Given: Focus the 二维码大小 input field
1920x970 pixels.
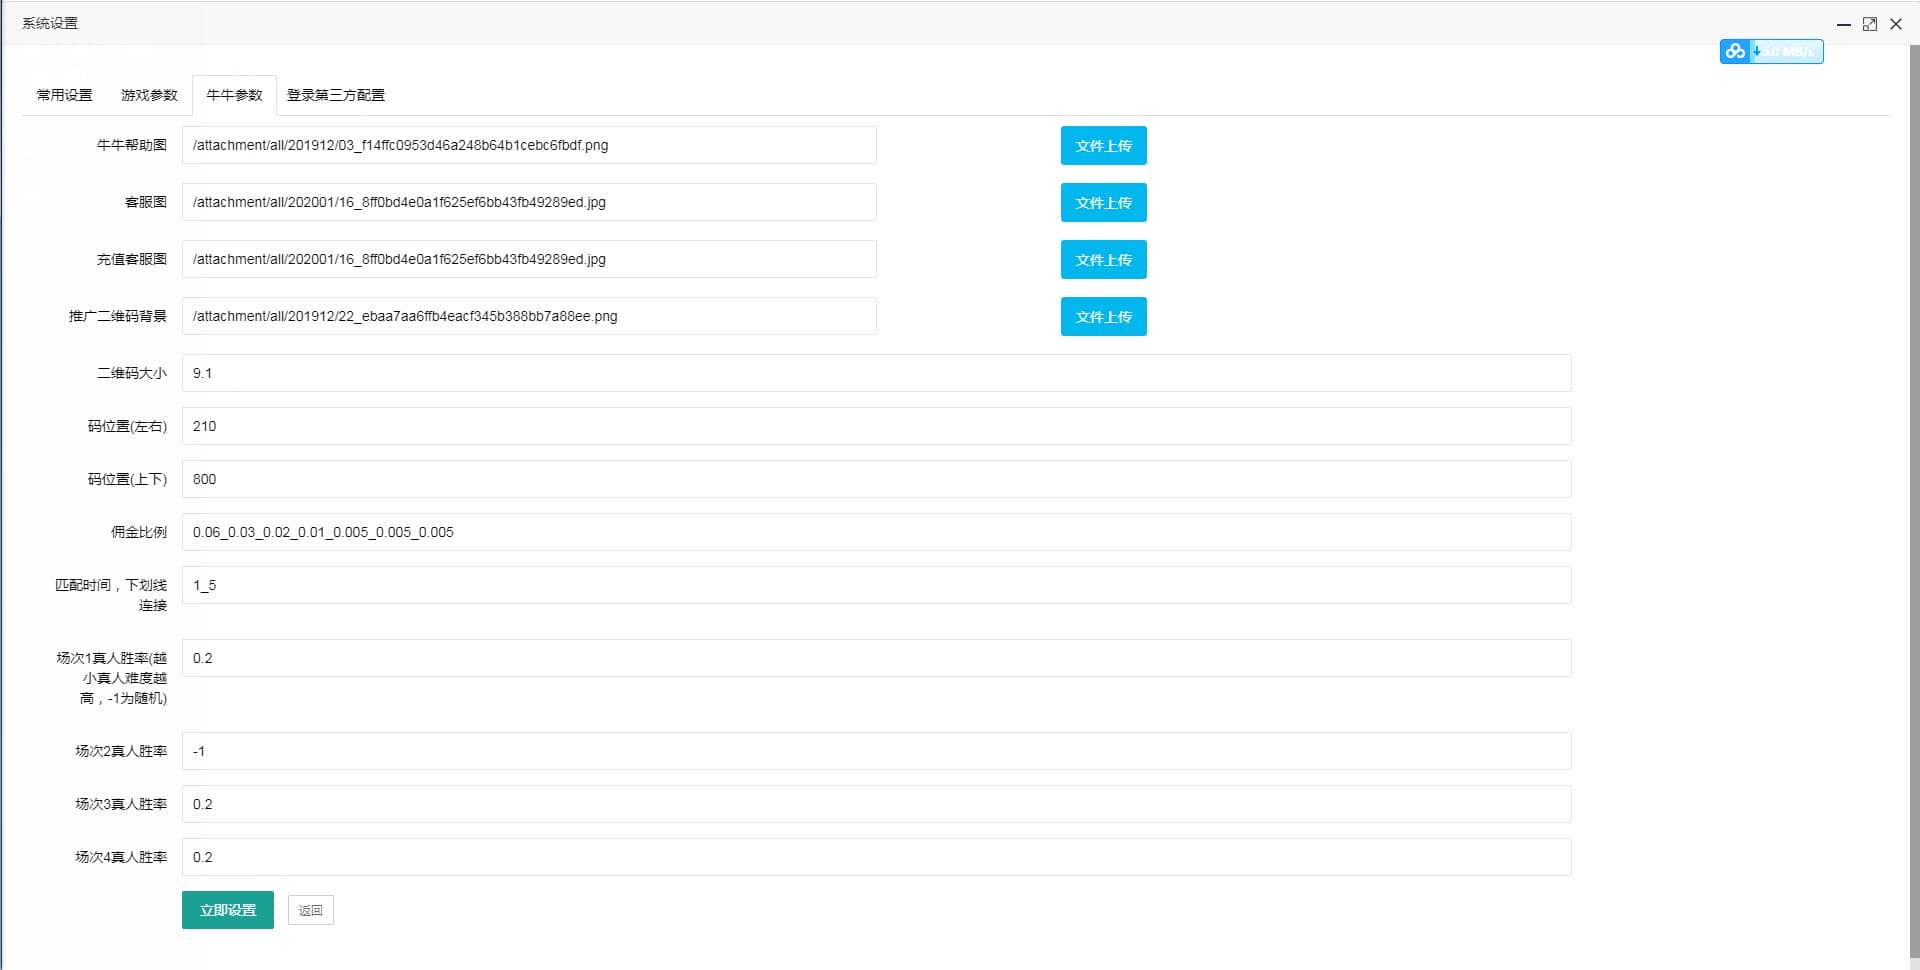Looking at the screenshot, I should tap(875, 373).
